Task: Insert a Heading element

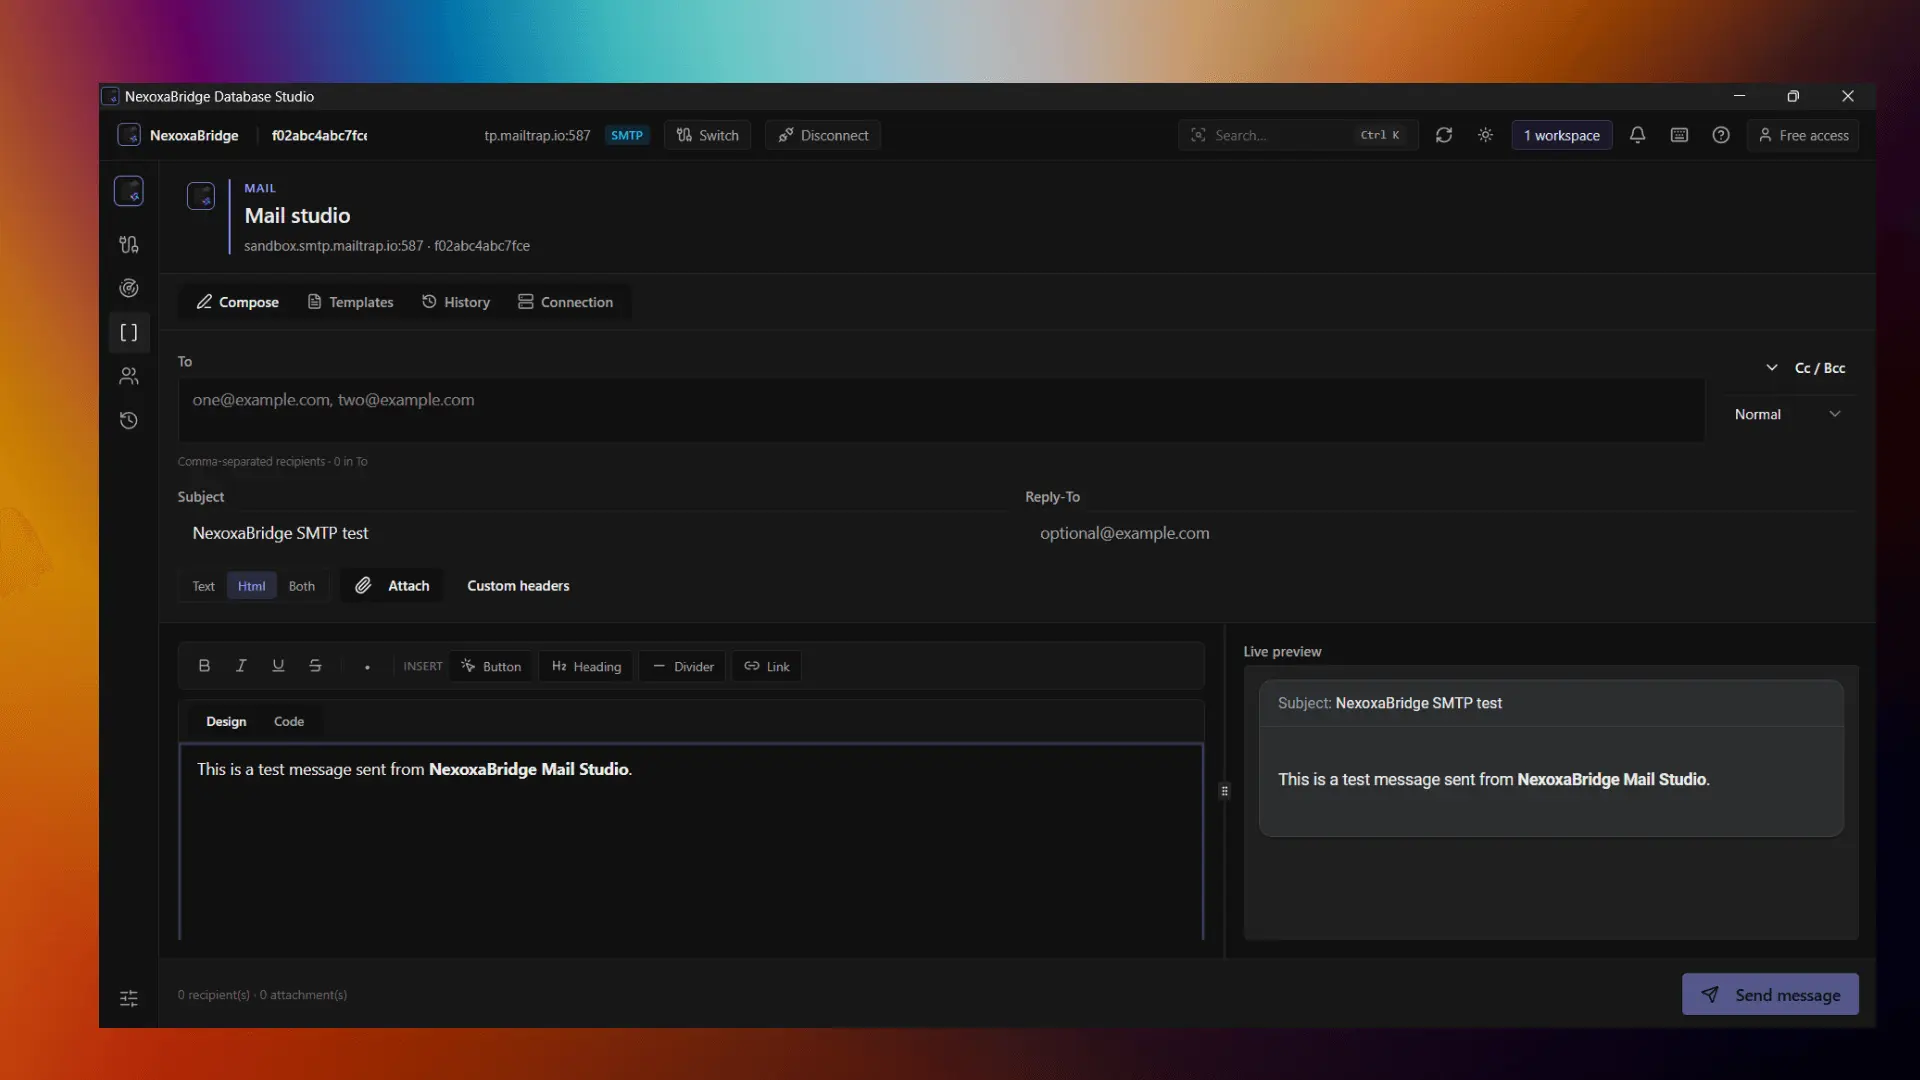Action: [586, 667]
